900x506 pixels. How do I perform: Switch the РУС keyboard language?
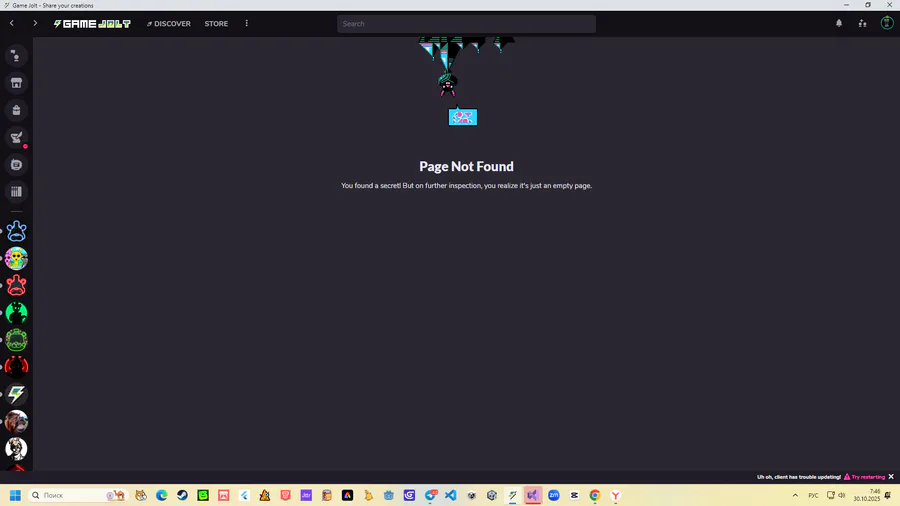point(813,495)
